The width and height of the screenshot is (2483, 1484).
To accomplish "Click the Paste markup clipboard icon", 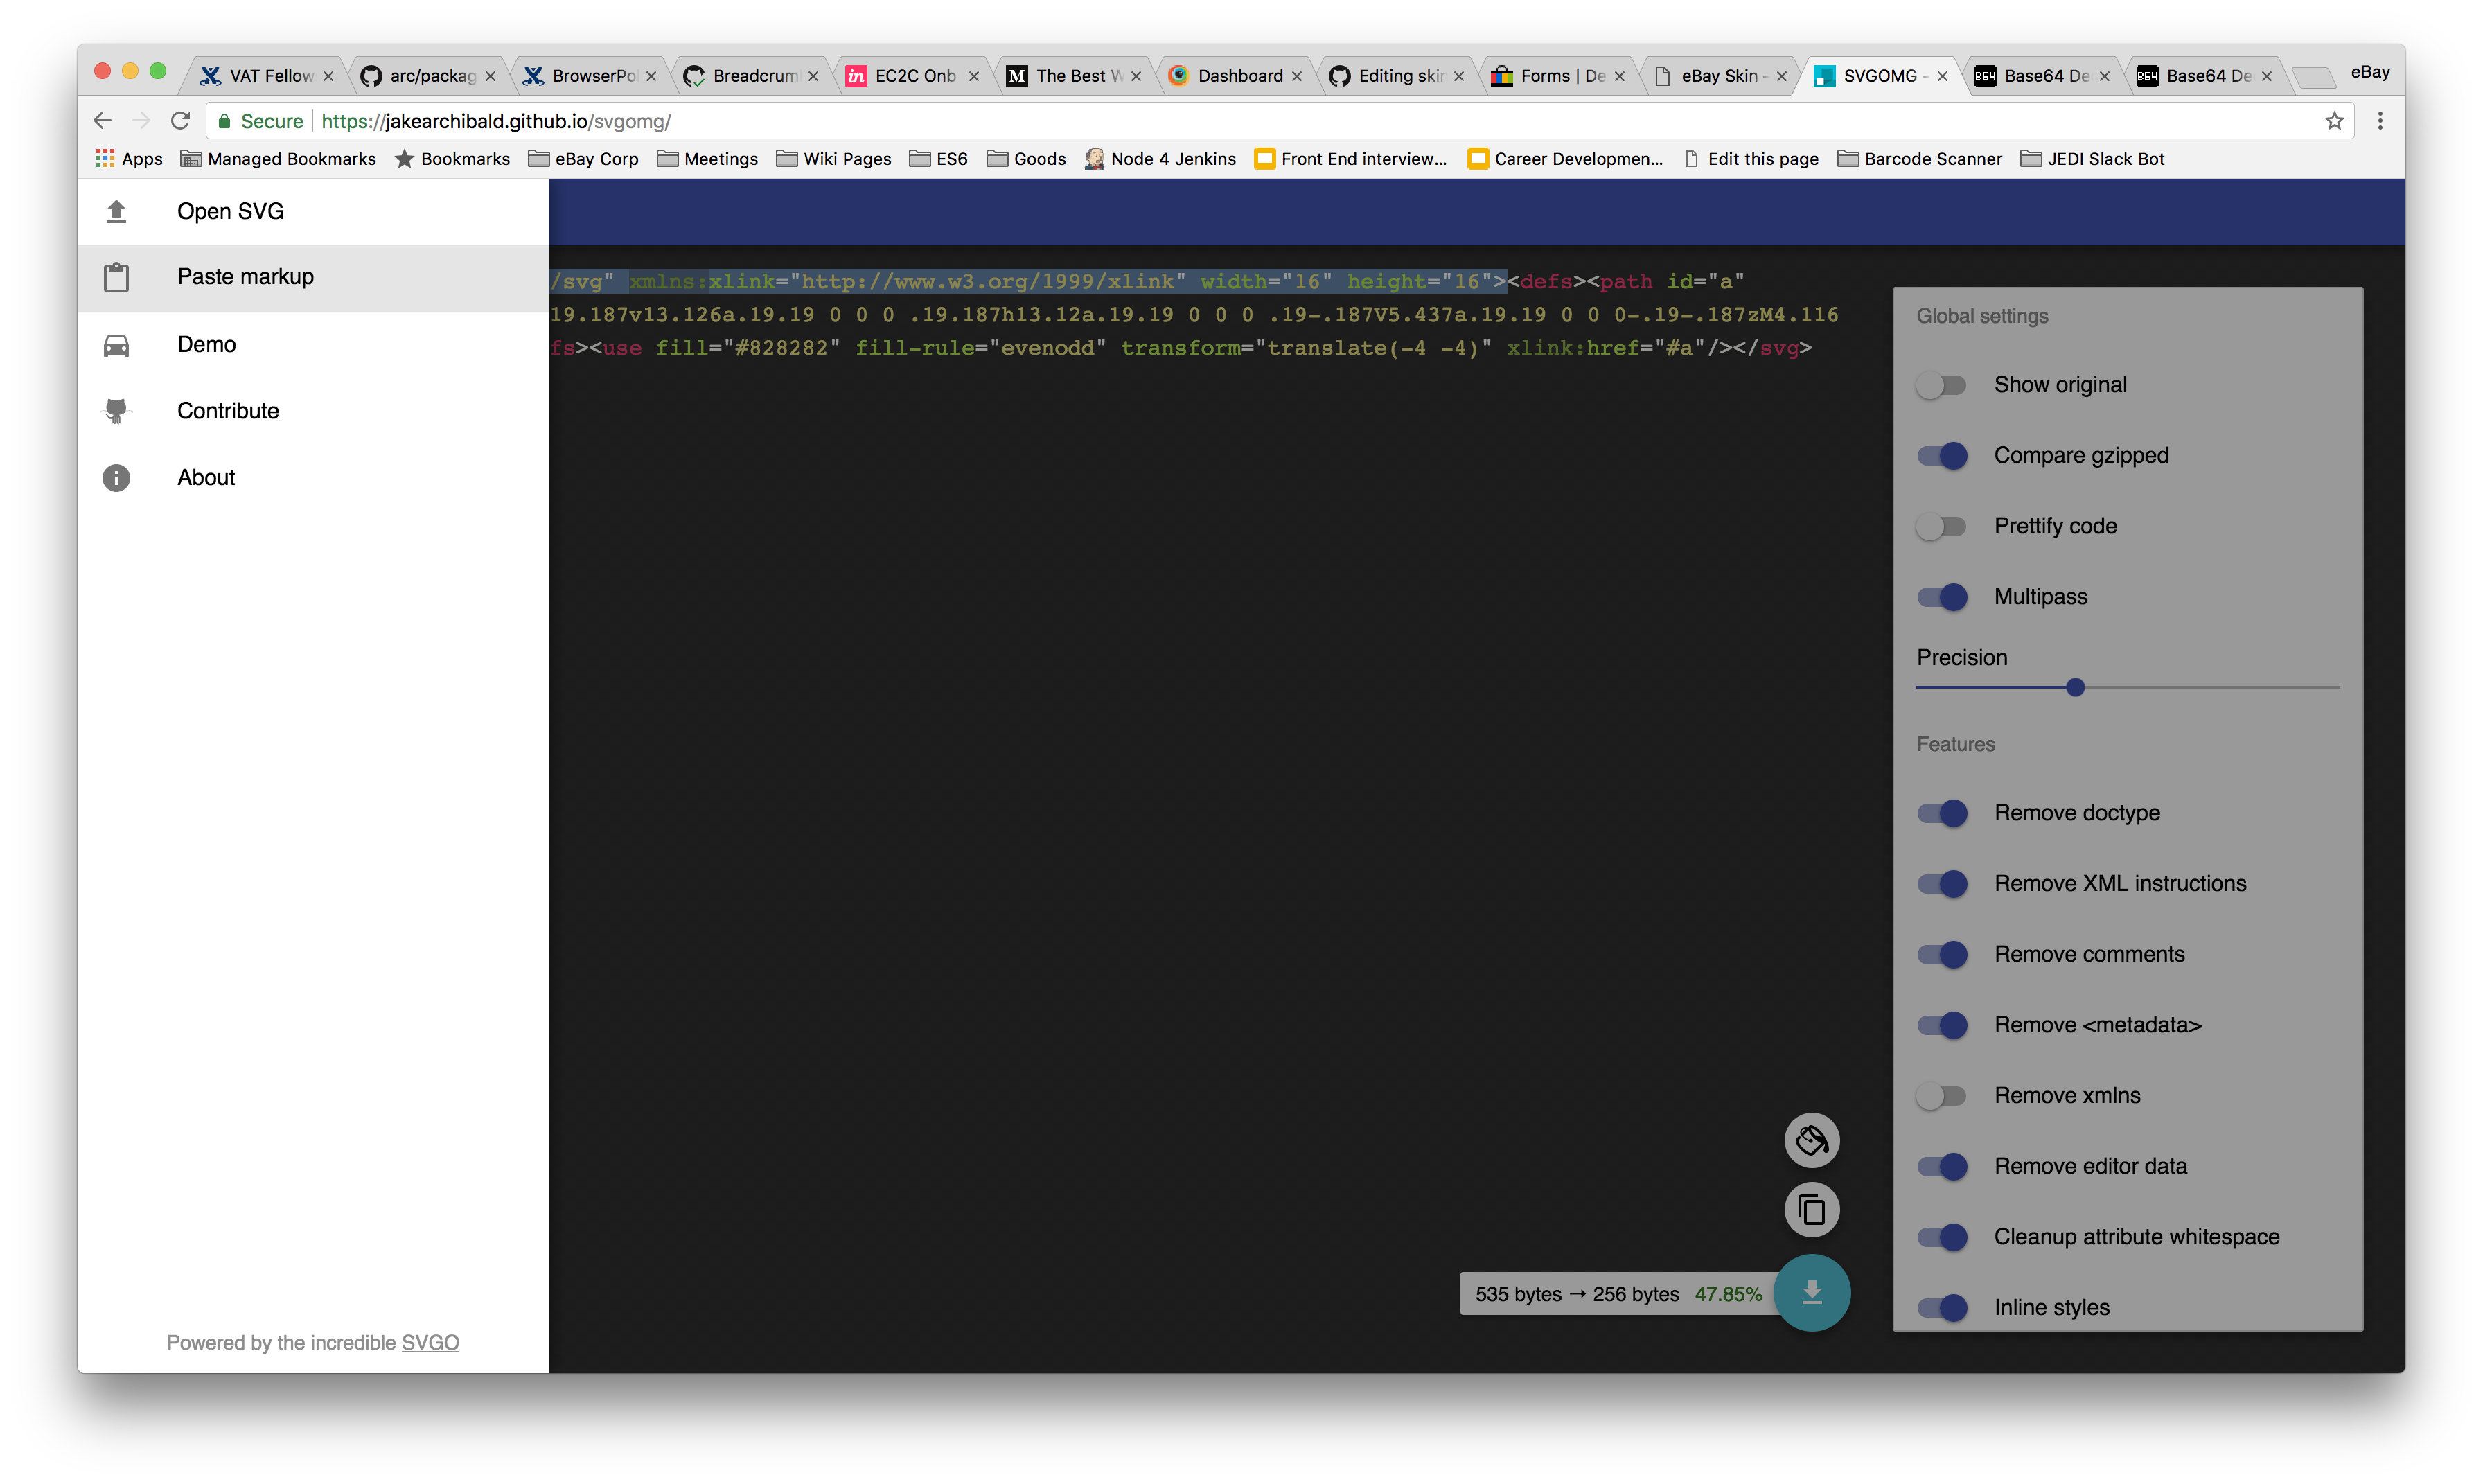I will point(116,277).
